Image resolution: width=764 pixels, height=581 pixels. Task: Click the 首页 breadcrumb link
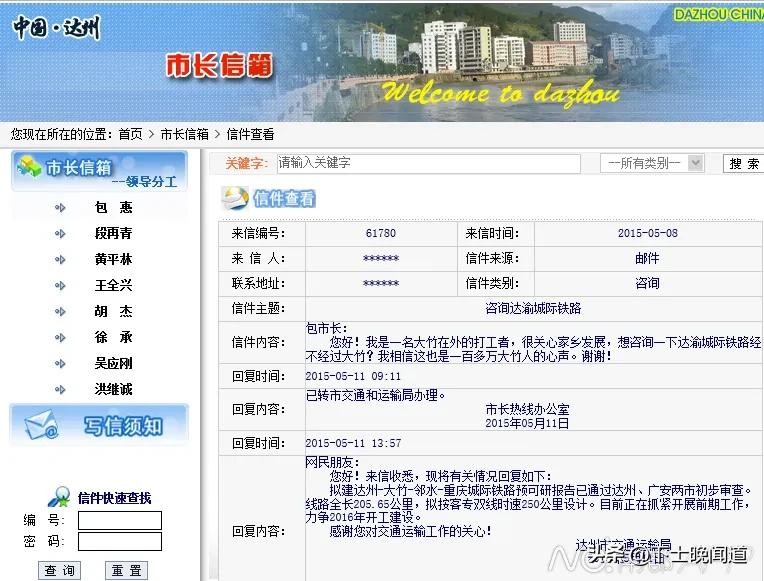(130, 134)
